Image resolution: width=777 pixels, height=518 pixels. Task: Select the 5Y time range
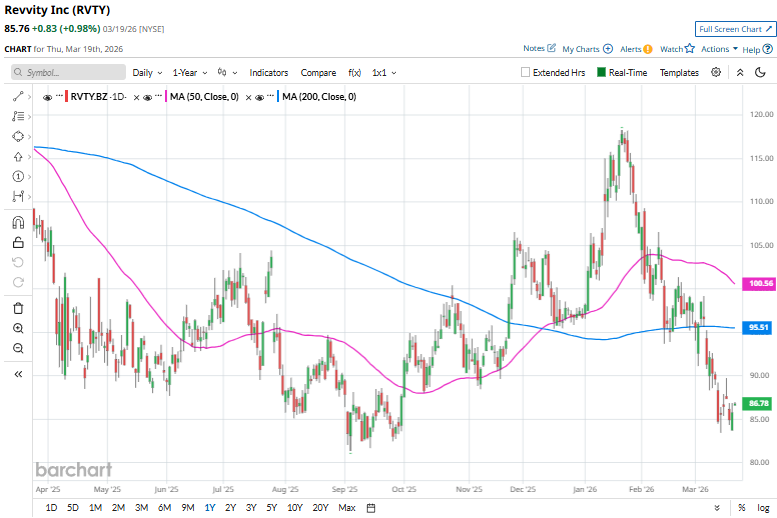point(272,508)
